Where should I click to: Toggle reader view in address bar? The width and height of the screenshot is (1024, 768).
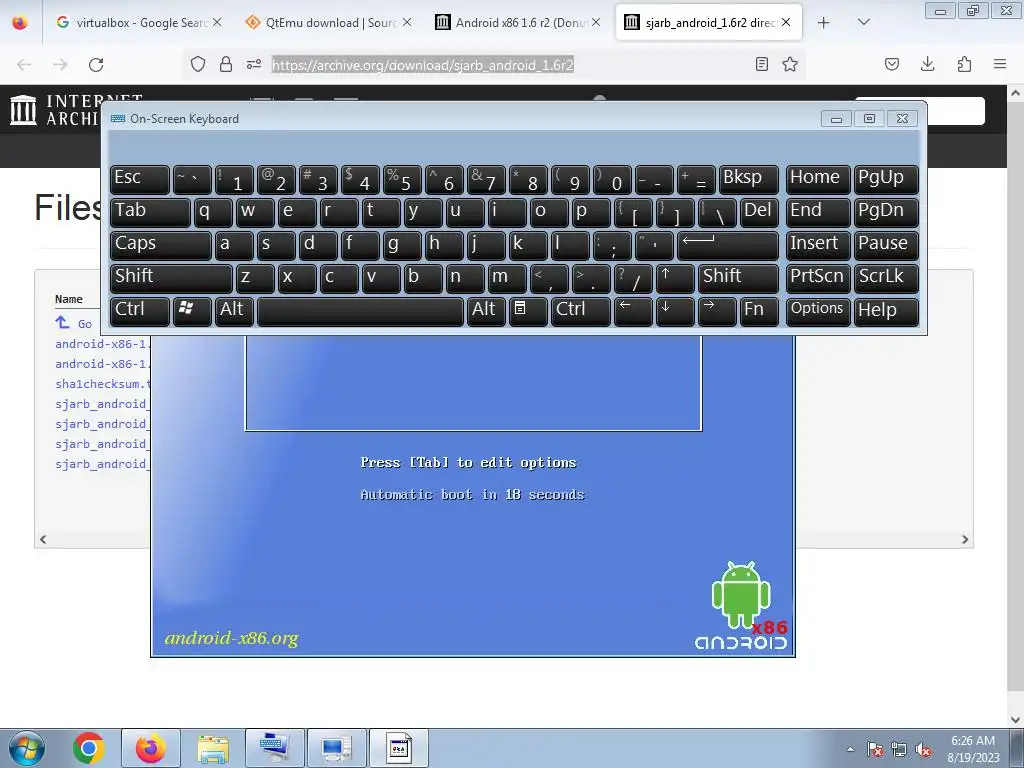point(761,64)
